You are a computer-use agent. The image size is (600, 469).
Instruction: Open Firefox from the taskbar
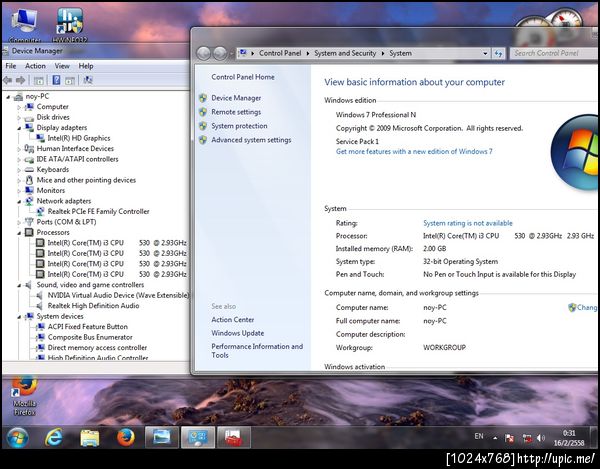(x=126, y=437)
